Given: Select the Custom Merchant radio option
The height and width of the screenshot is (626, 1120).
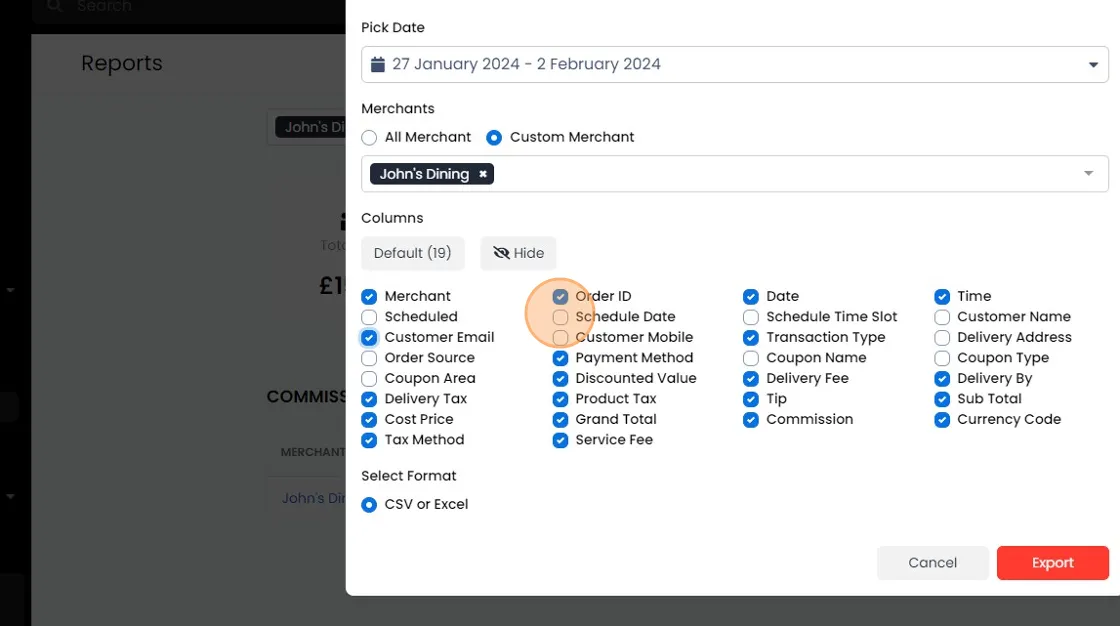Looking at the screenshot, I should click(x=494, y=137).
